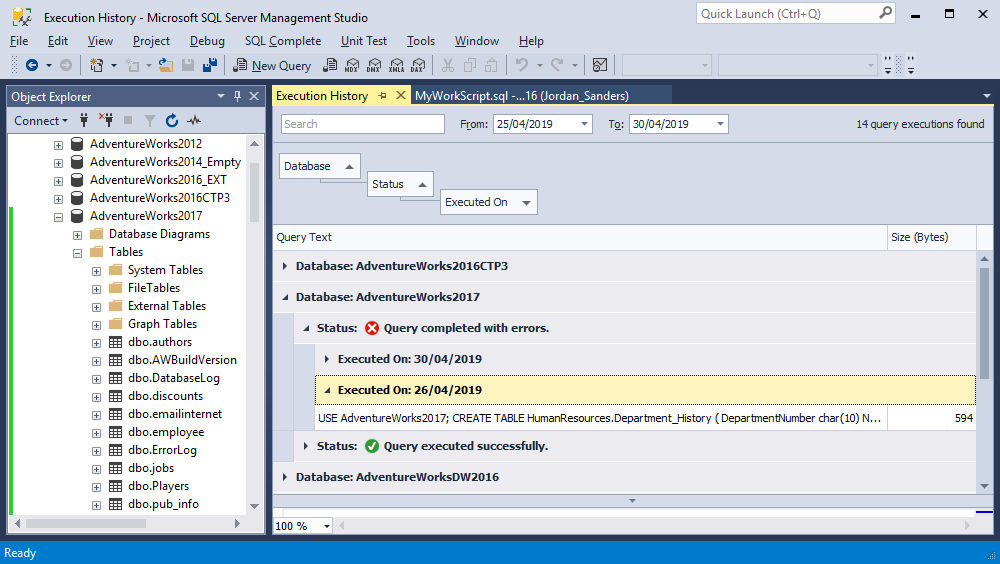The image size is (1000, 564).
Task: Close the Execution History tab
Action: [x=401, y=95]
